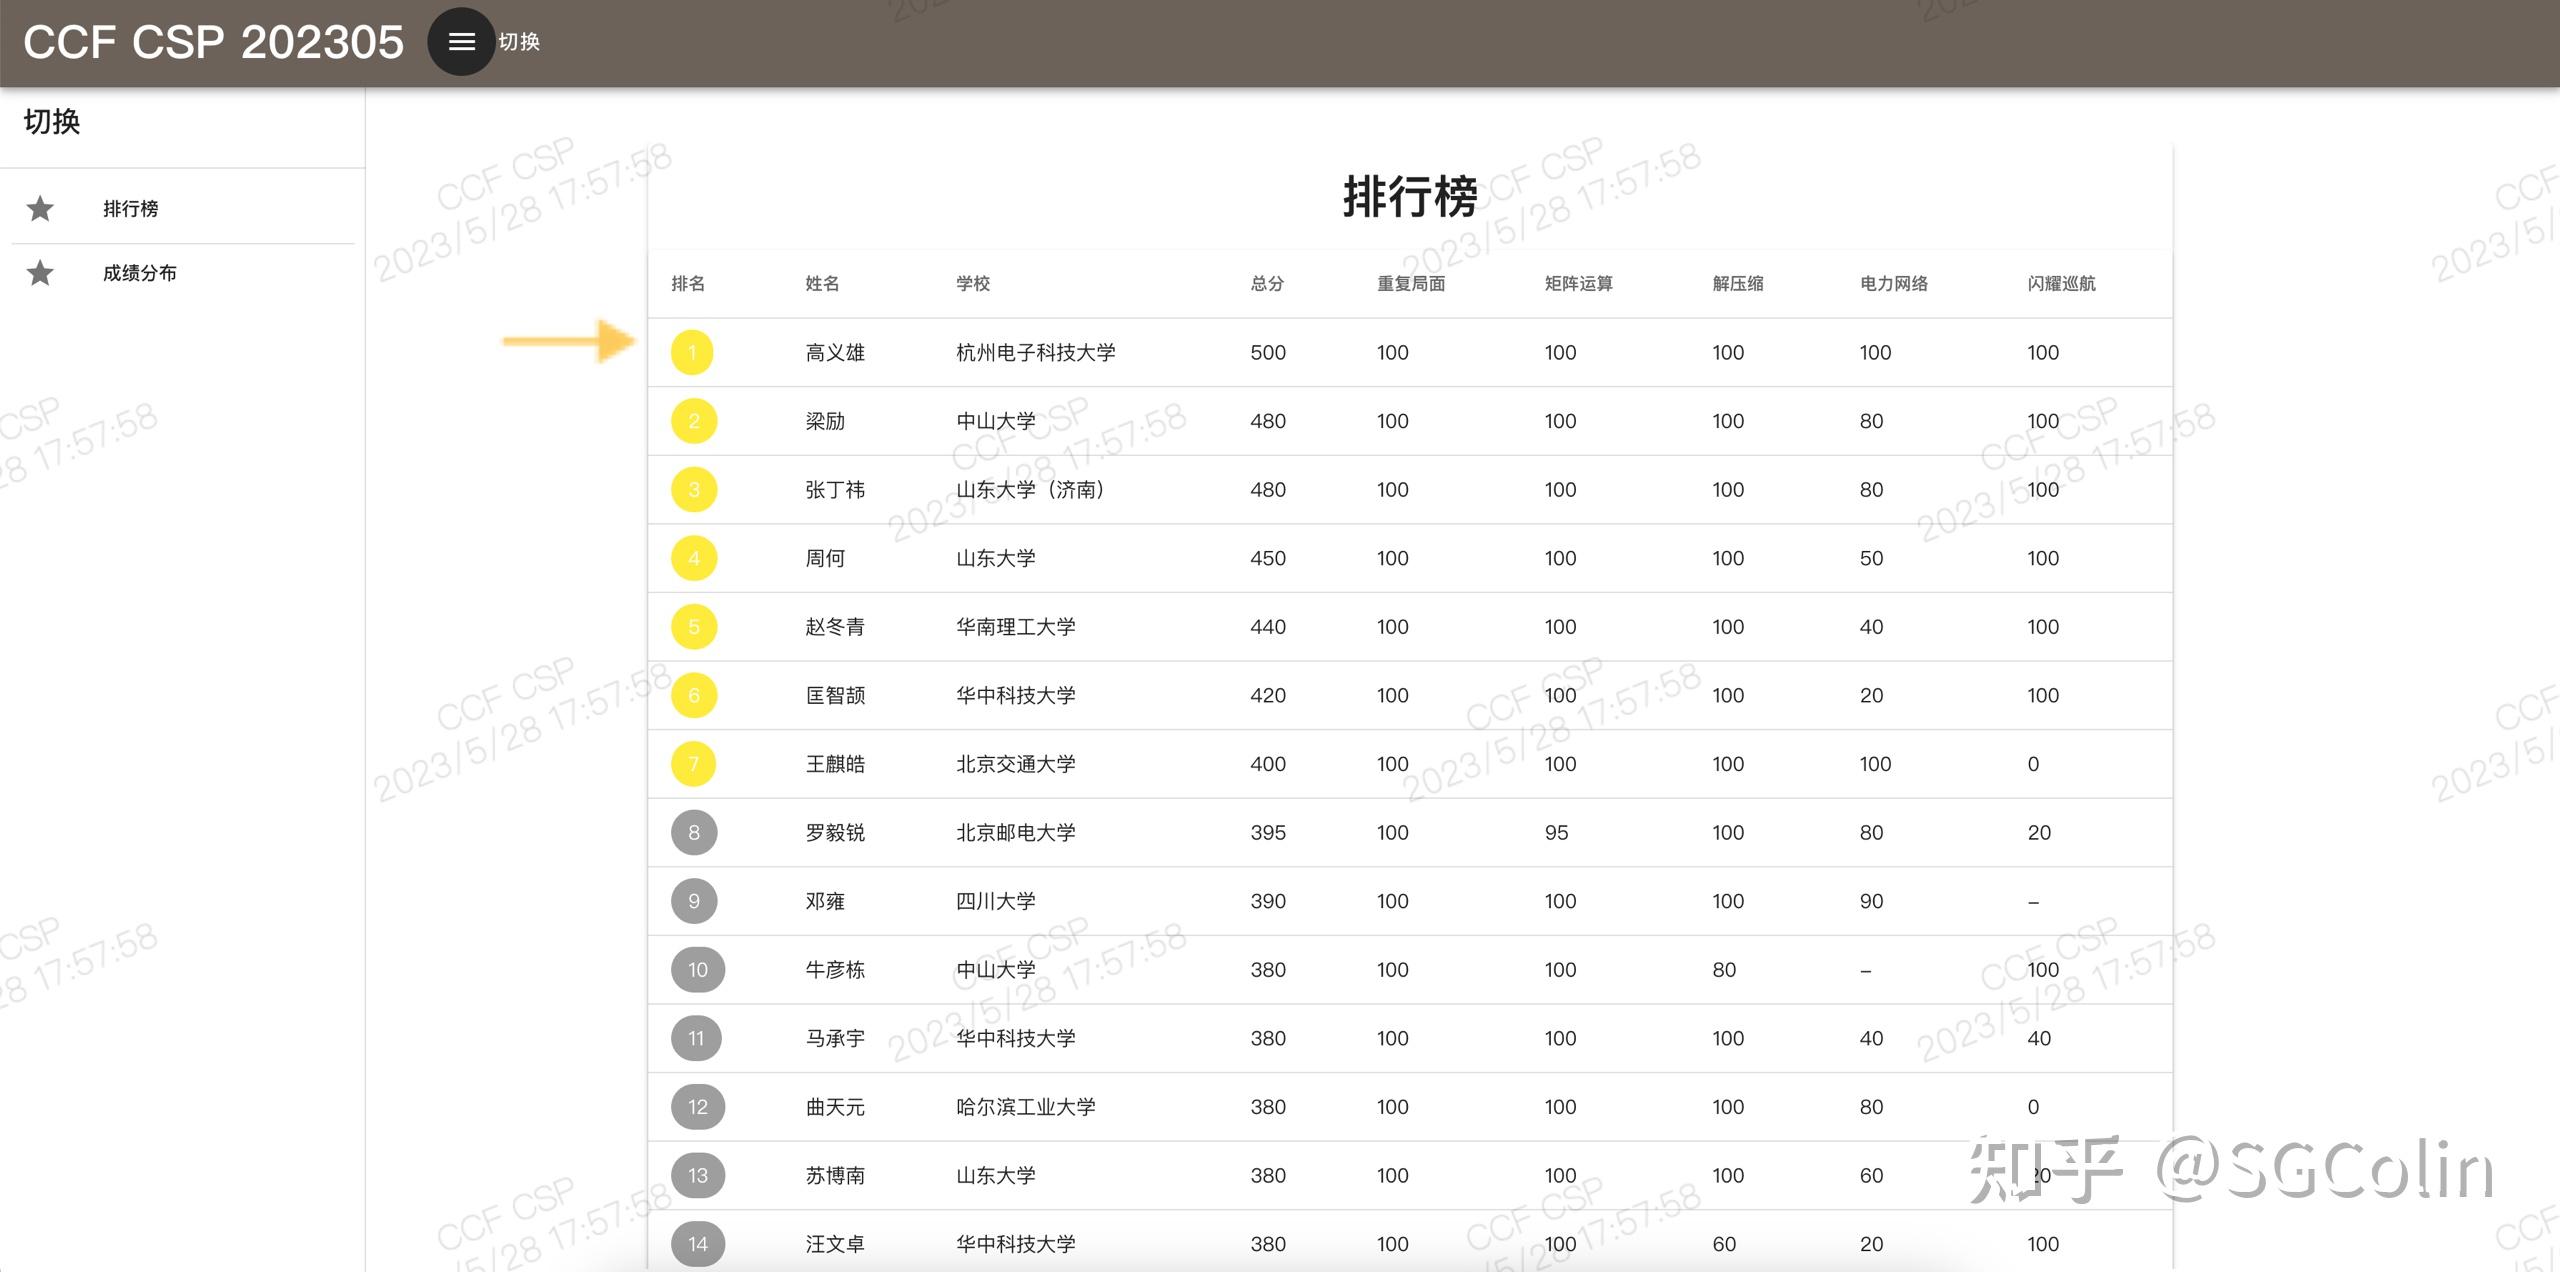Select the gray rank badge 8
This screenshot has height=1272, width=2560.
(694, 832)
